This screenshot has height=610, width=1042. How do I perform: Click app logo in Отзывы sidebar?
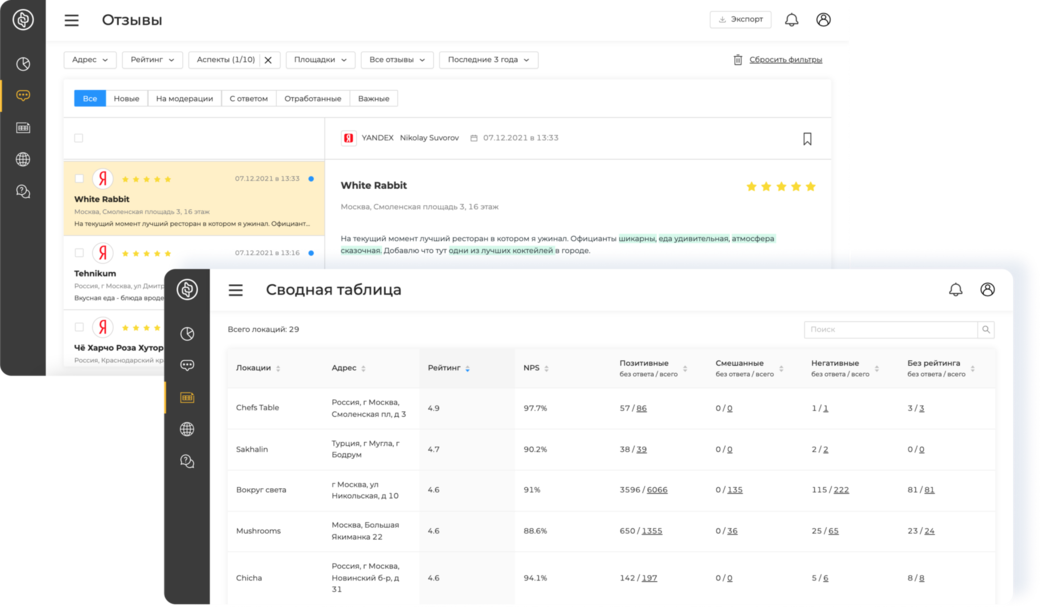23,19
